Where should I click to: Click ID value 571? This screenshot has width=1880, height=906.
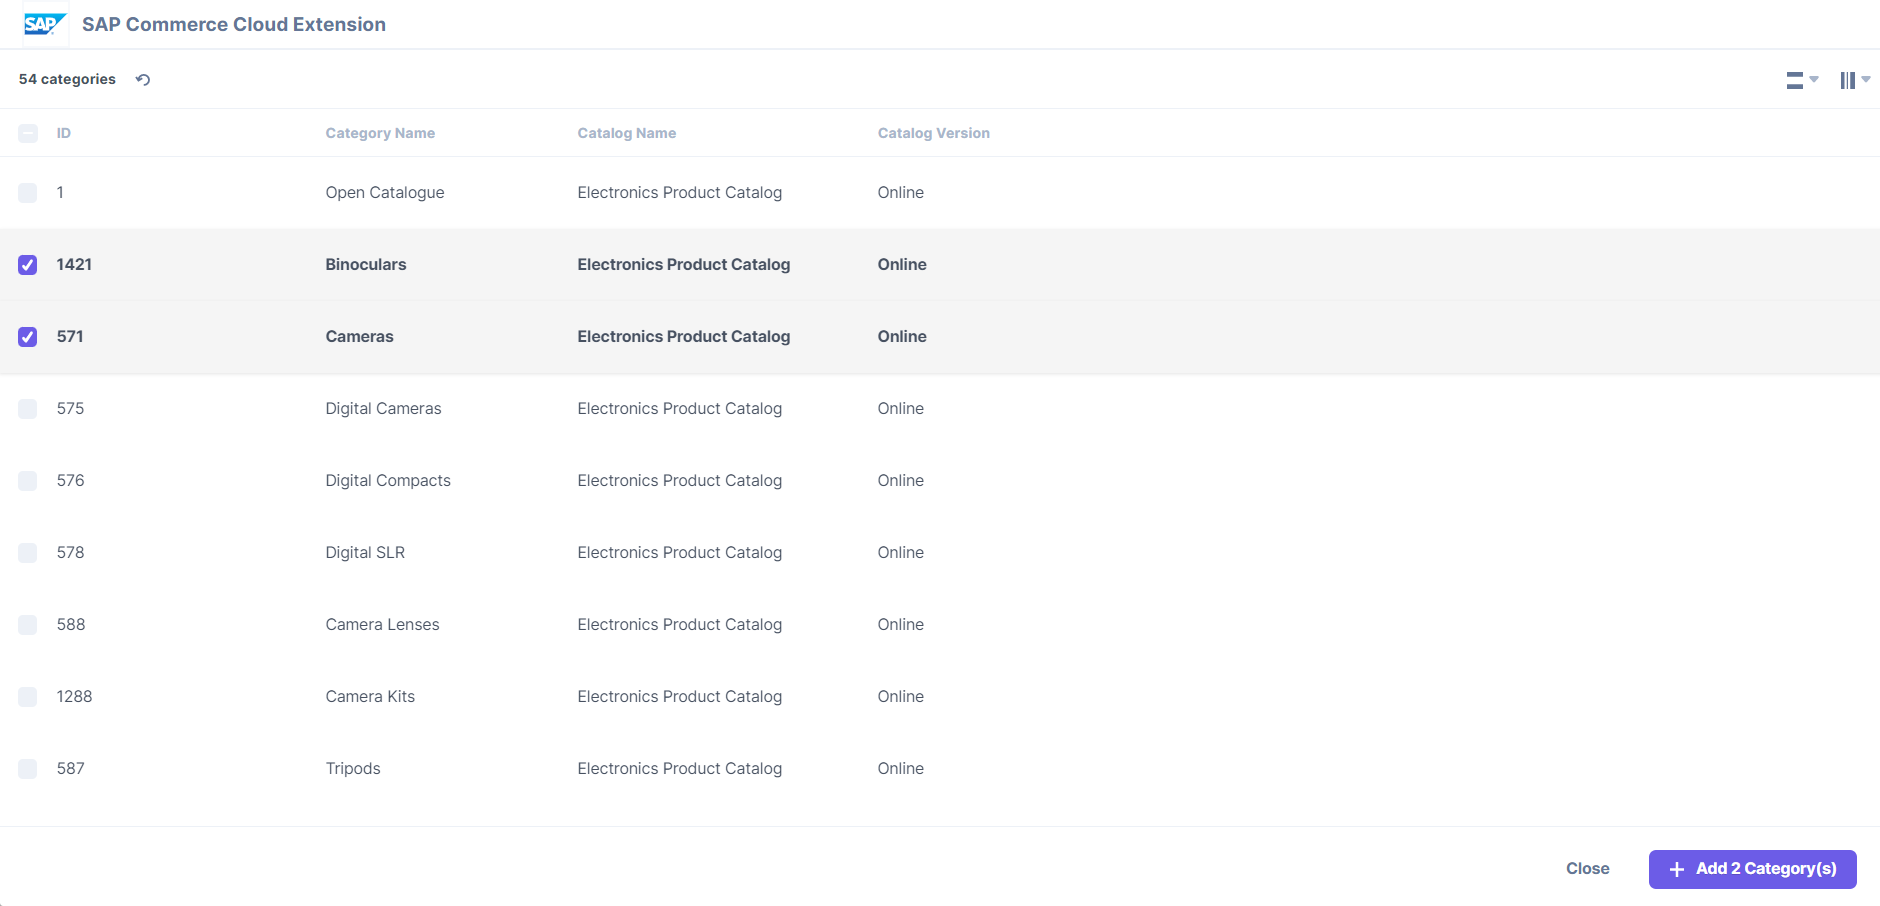pos(70,337)
